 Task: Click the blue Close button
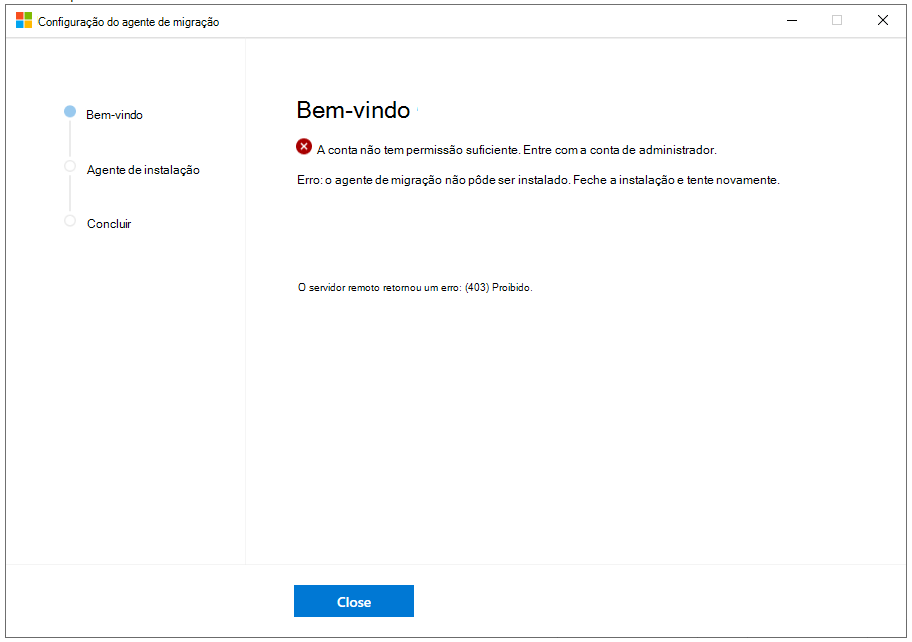(354, 601)
